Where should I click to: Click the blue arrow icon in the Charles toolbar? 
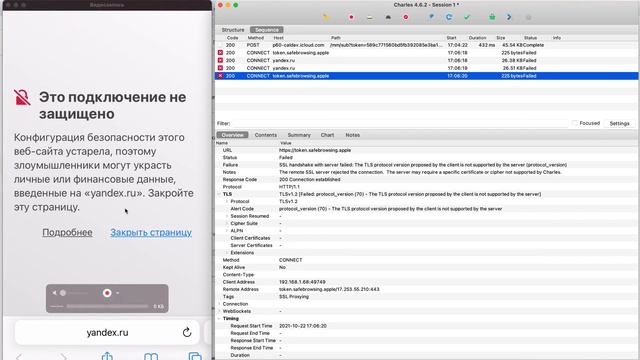click(x=509, y=17)
